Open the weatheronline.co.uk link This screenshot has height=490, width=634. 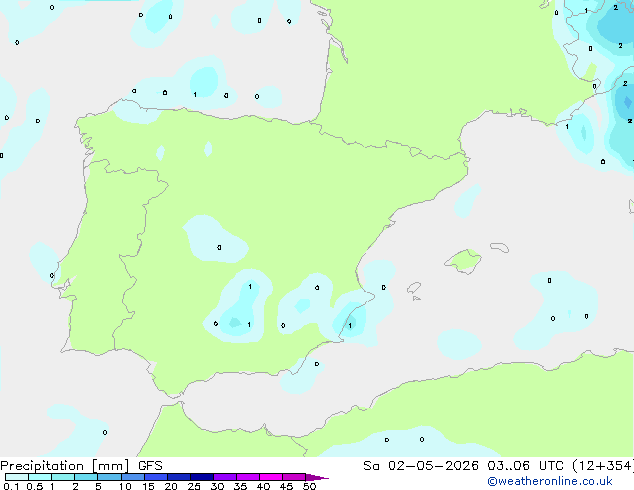tap(550, 481)
